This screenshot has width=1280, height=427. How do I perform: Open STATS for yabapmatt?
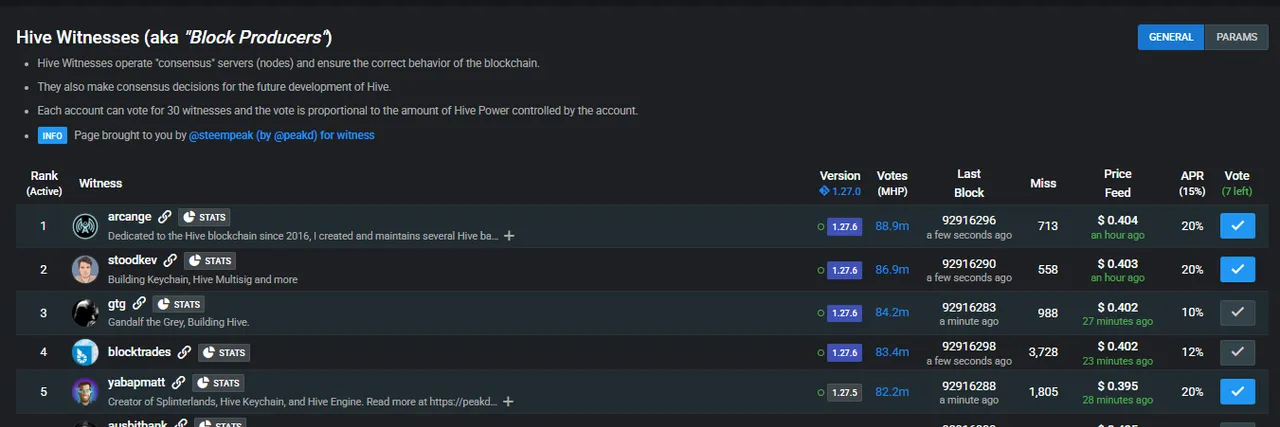click(x=218, y=382)
